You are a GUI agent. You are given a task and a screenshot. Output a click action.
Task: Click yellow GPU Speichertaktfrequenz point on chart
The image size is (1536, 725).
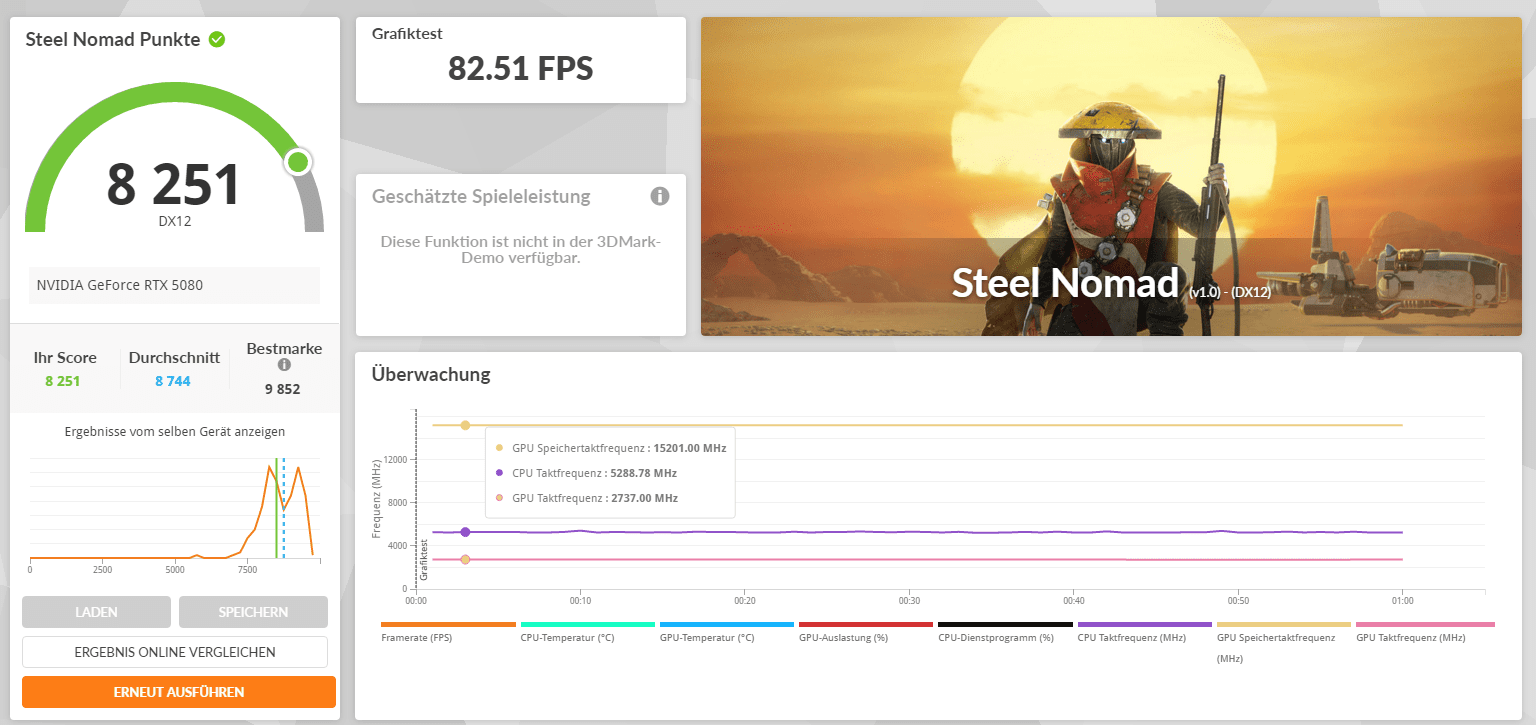click(x=465, y=425)
